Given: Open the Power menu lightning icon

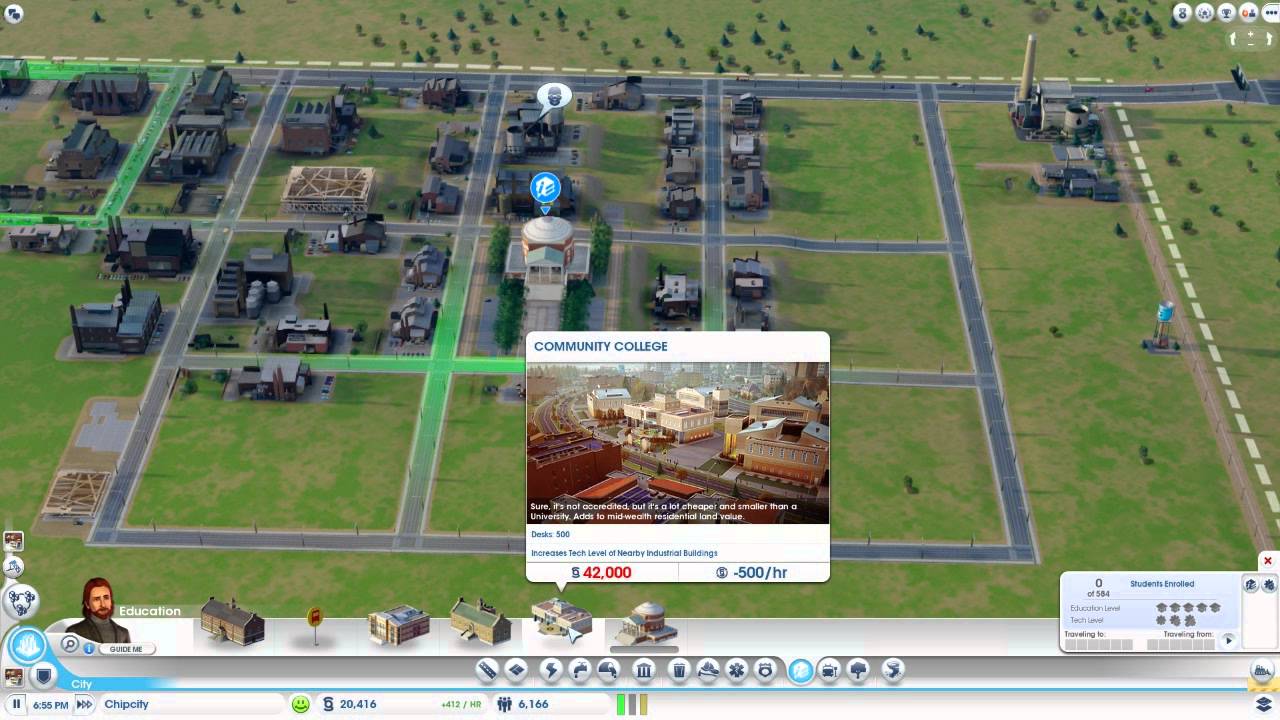Looking at the screenshot, I should tap(551, 671).
